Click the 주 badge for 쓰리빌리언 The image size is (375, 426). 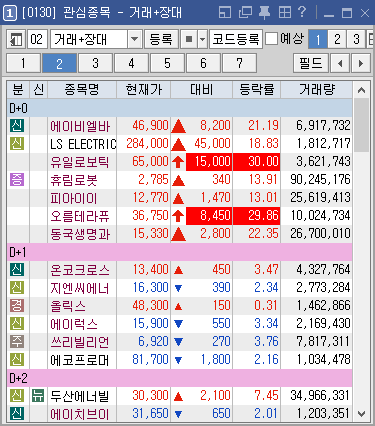click(x=17, y=341)
